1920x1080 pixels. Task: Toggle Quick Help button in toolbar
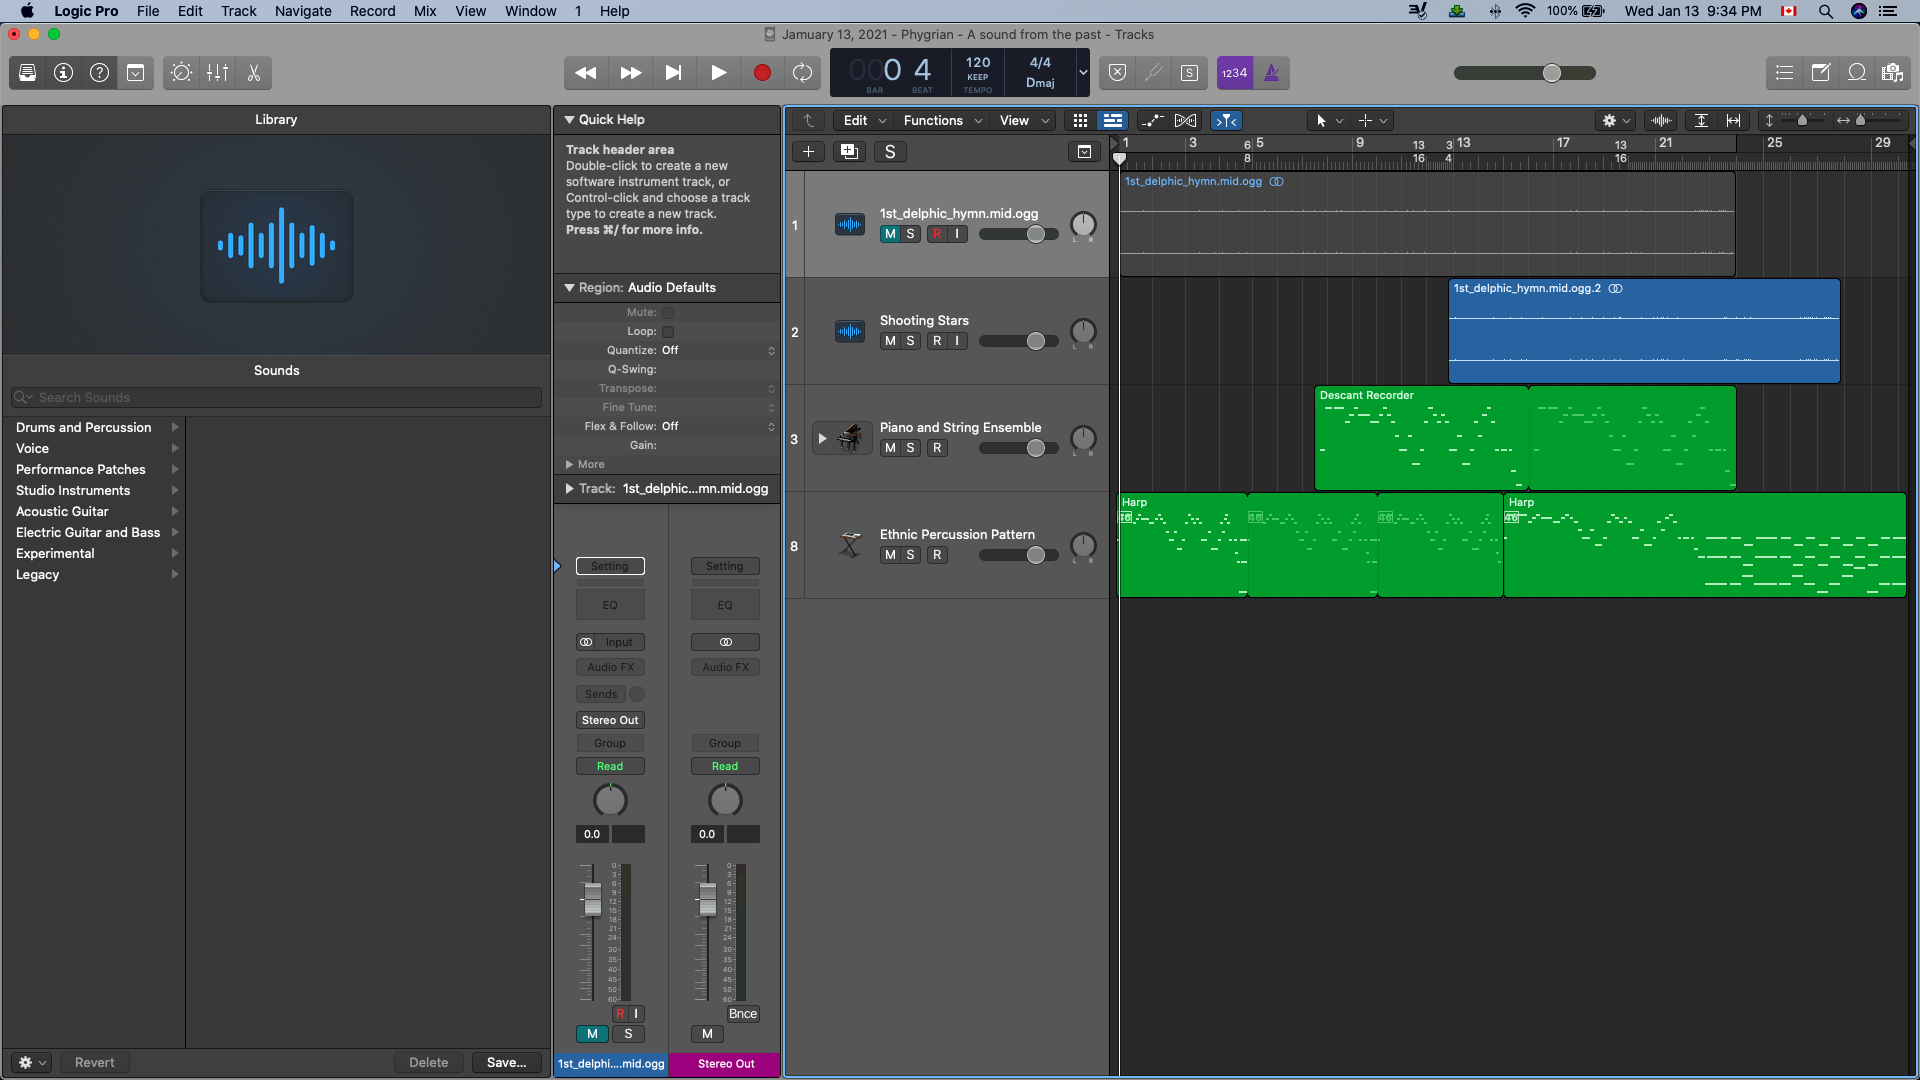99,73
